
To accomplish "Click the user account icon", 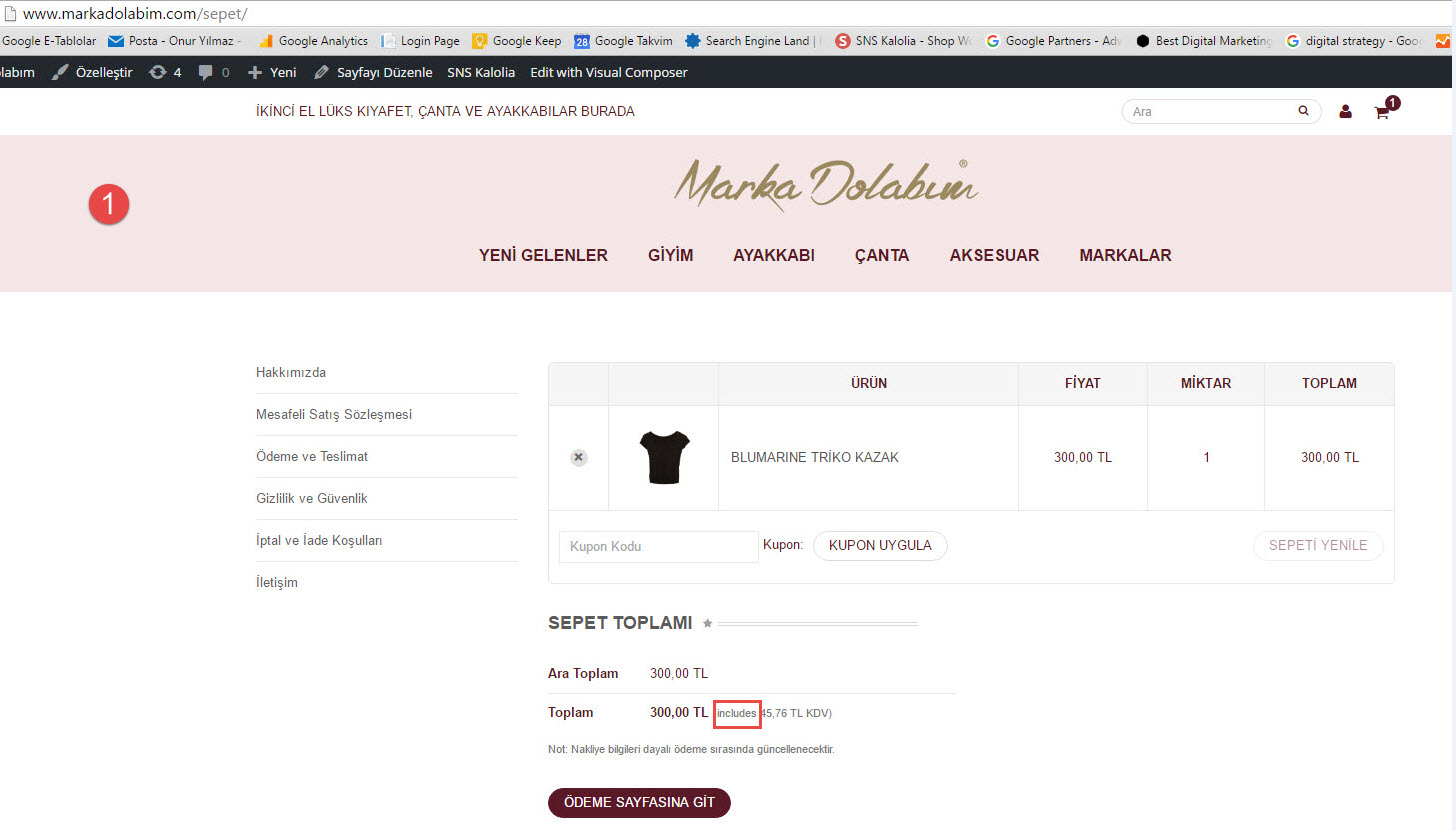I will click(1345, 112).
